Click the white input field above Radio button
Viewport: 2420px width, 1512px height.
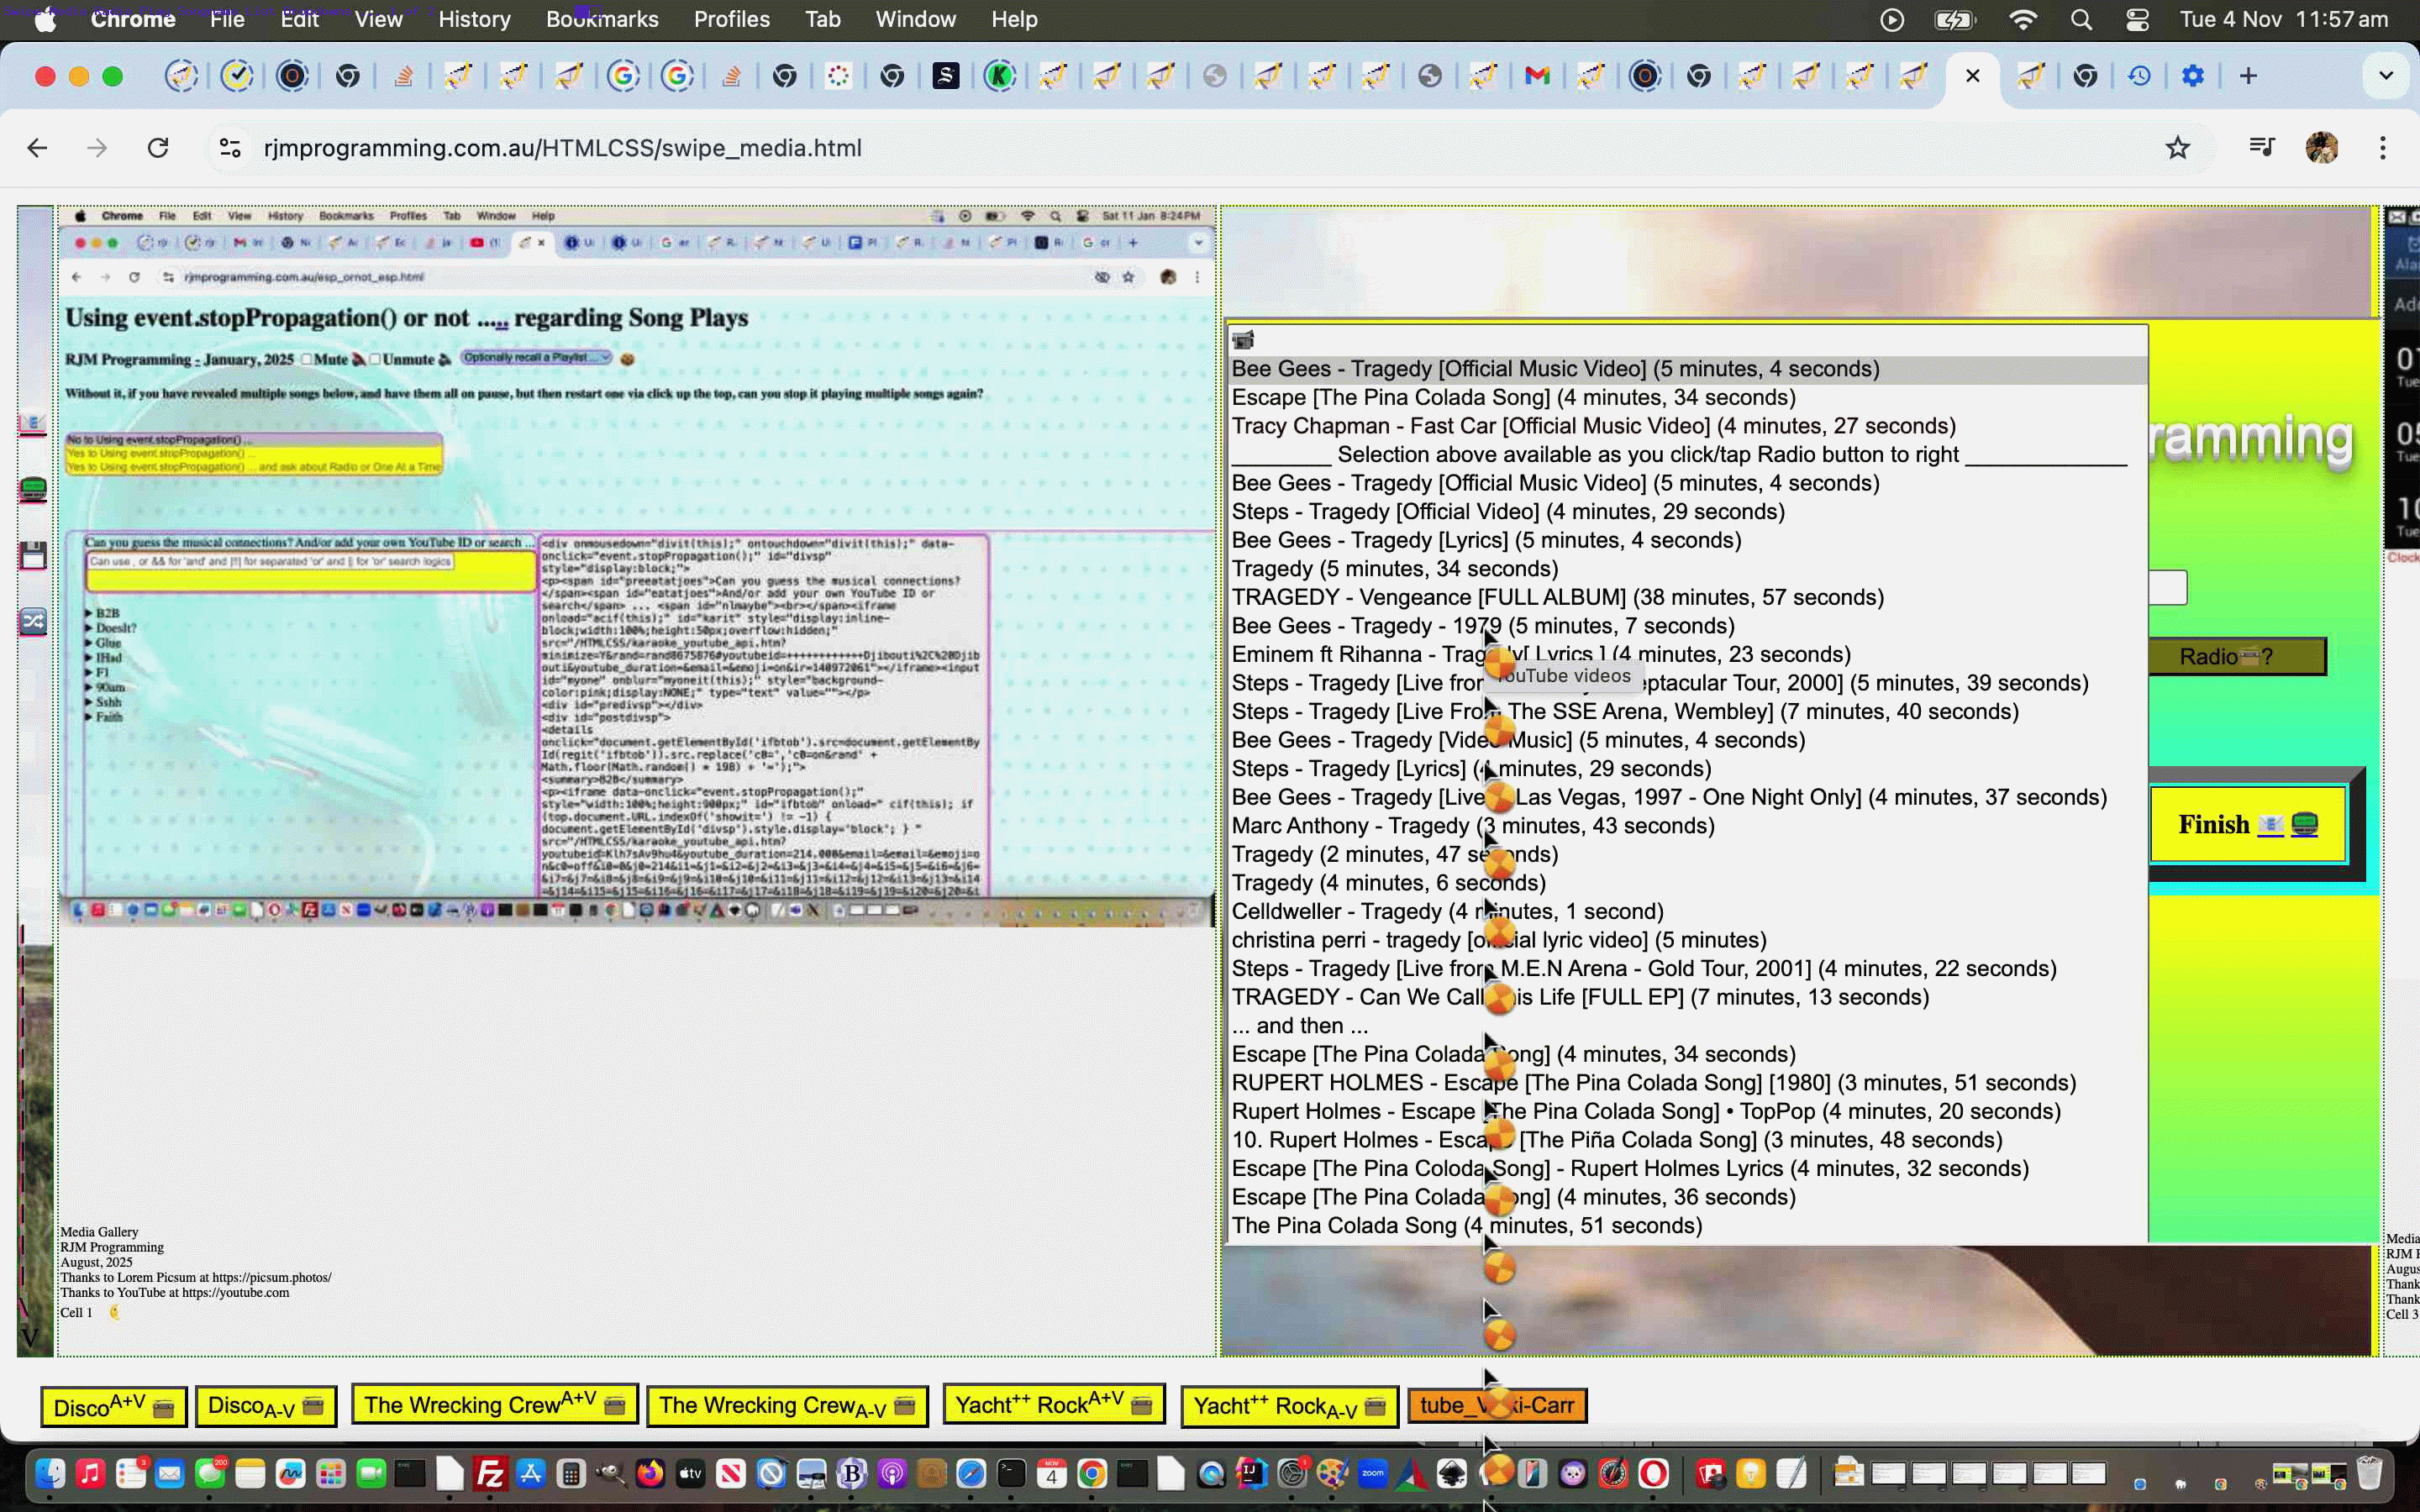point(2167,587)
